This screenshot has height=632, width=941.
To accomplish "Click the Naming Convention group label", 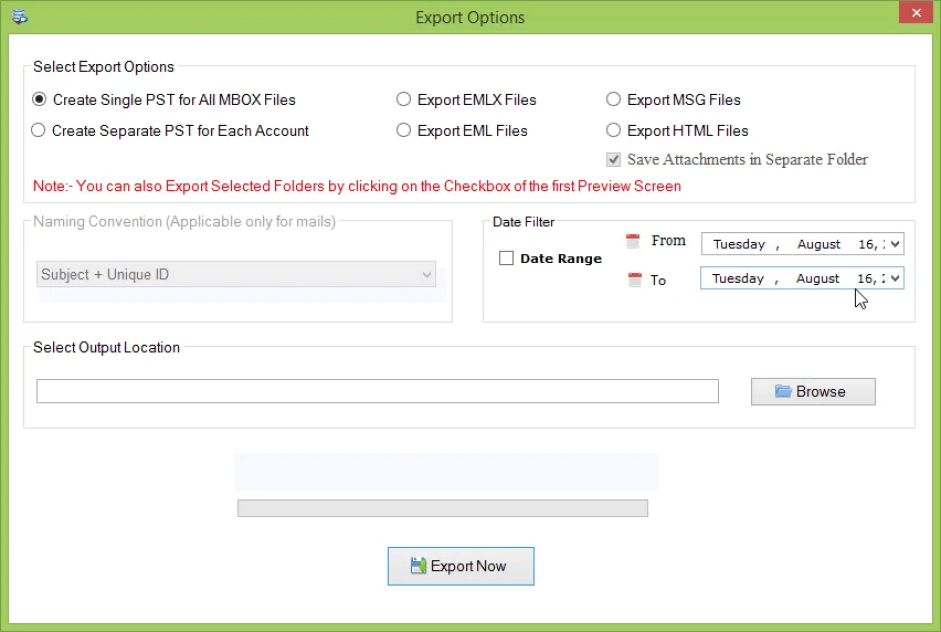I will click(184, 221).
